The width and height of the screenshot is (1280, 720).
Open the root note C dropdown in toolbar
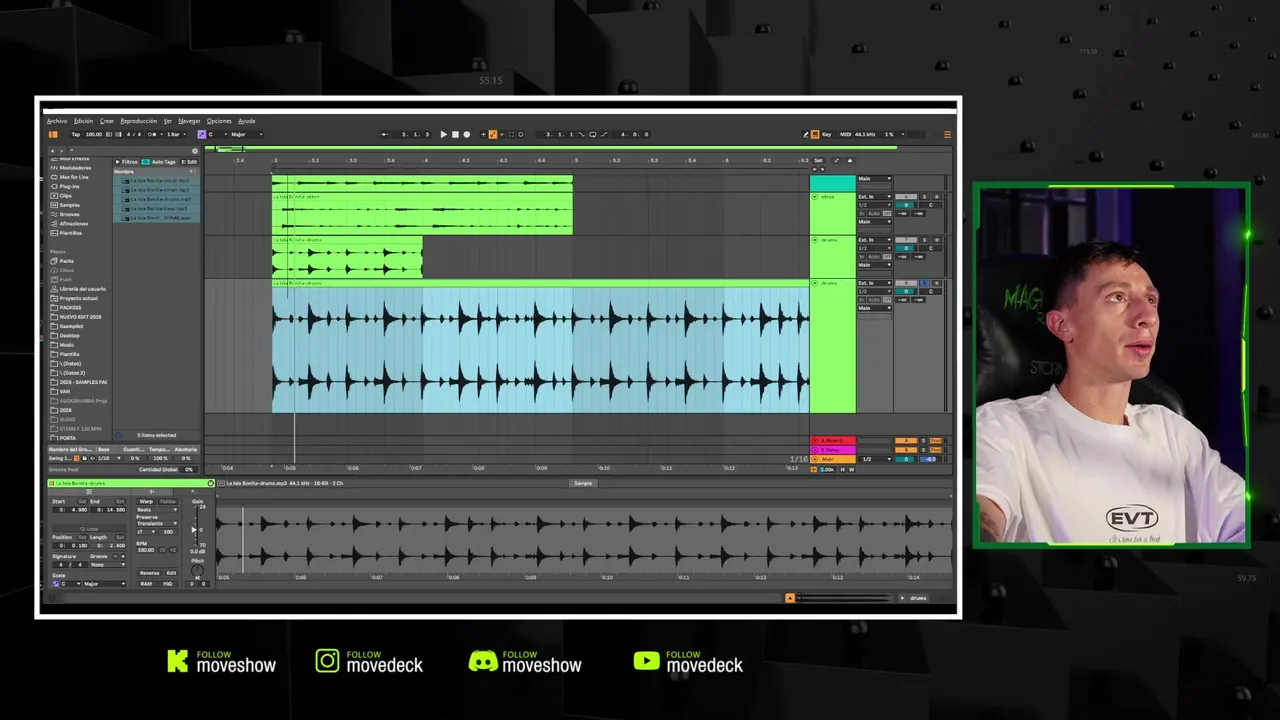click(x=218, y=134)
